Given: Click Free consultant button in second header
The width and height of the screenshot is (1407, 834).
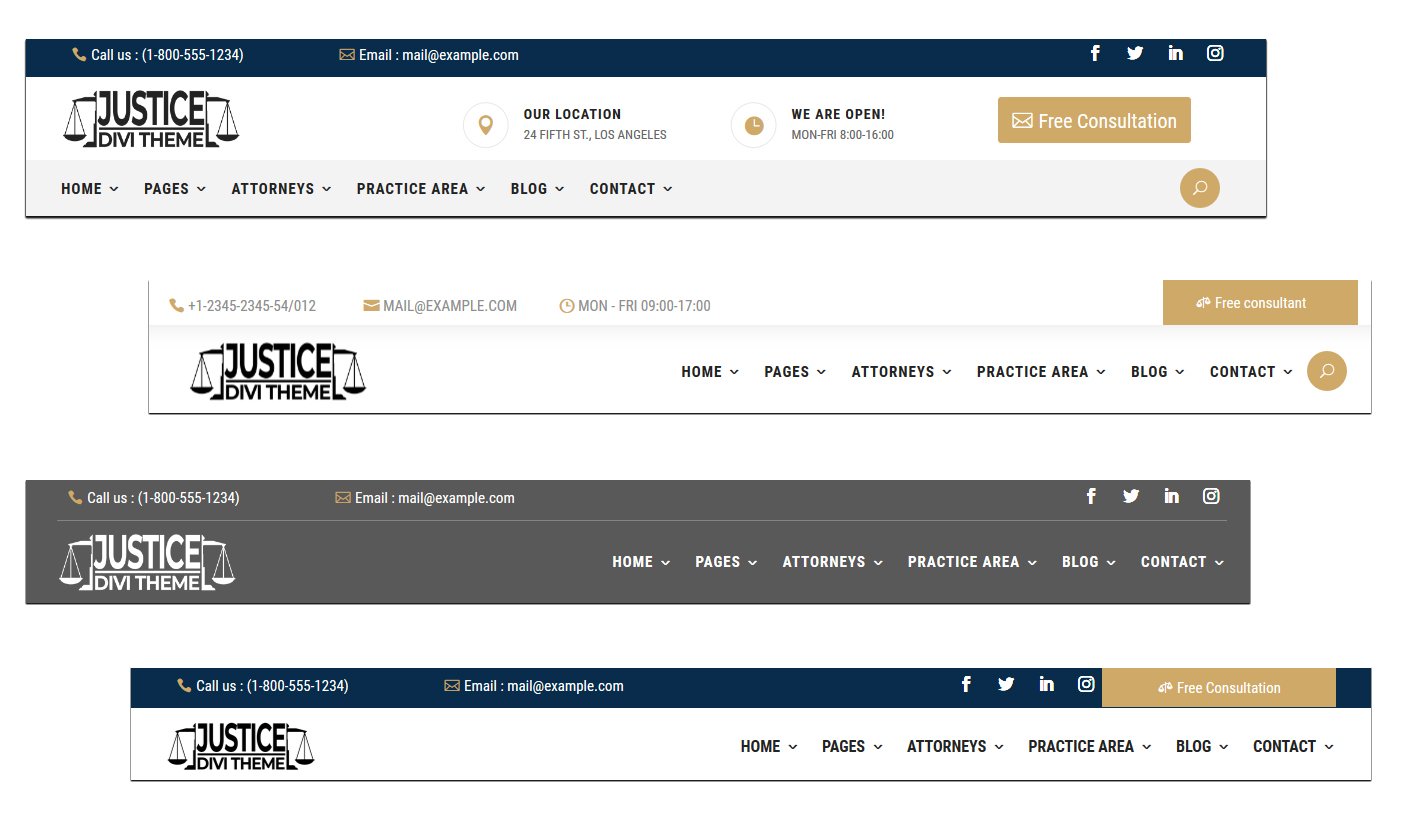Looking at the screenshot, I should 1260,302.
